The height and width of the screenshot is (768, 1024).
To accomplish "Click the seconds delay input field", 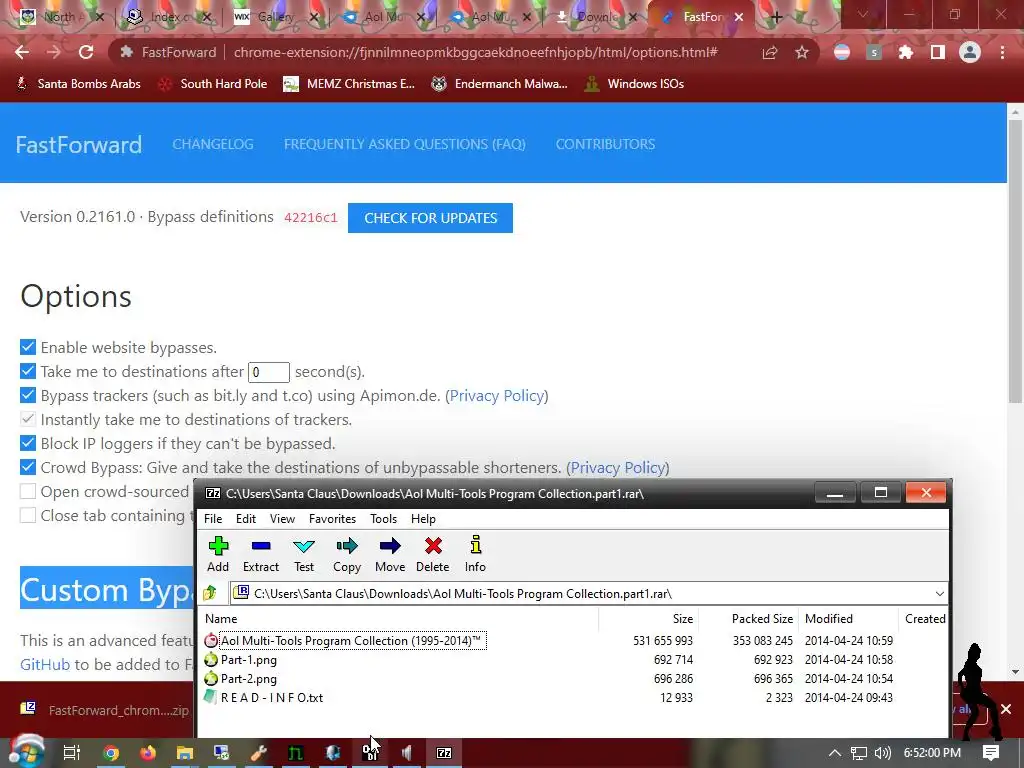I will click(x=268, y=372).
